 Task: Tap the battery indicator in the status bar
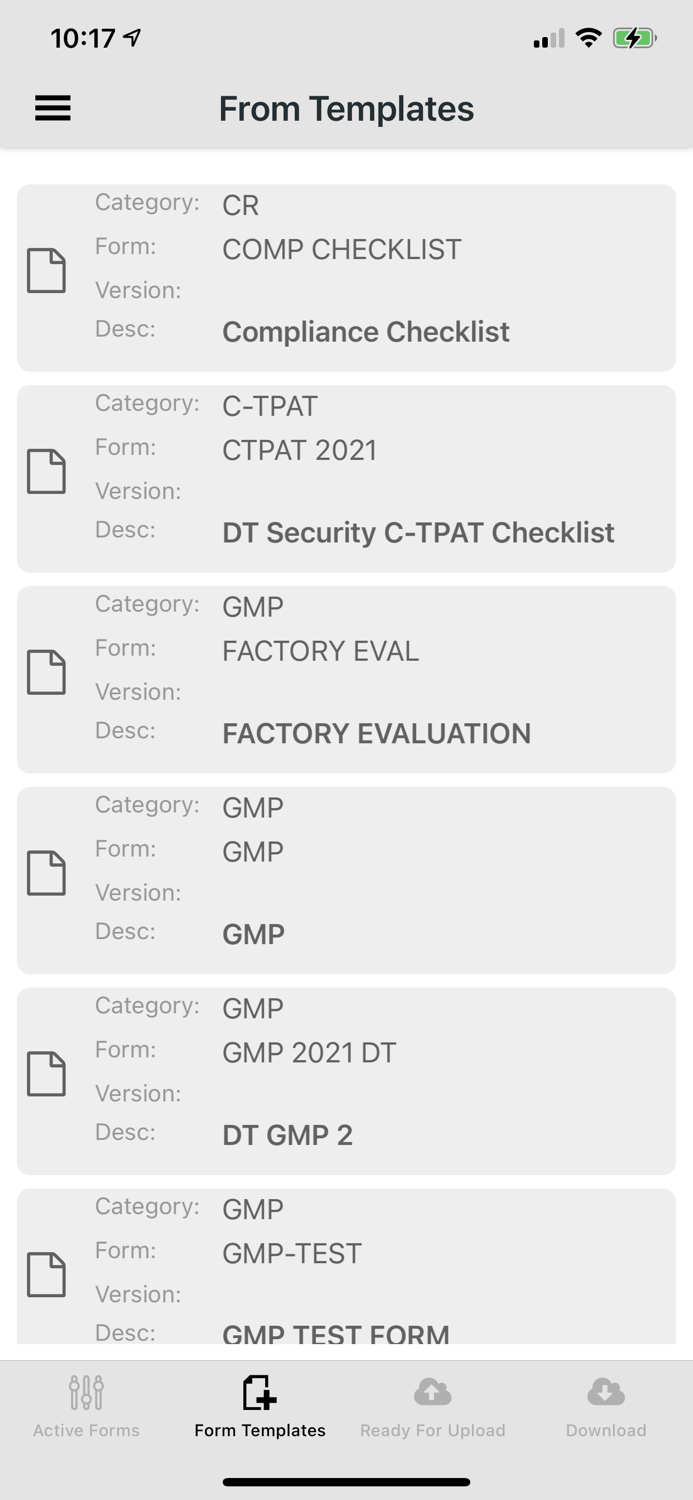[633, 38]
